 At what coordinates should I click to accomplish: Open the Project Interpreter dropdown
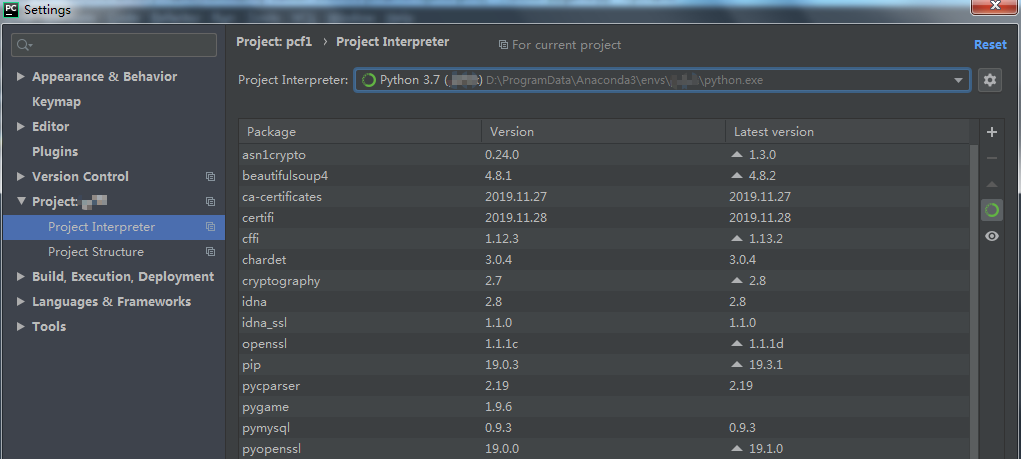(958, 80)
